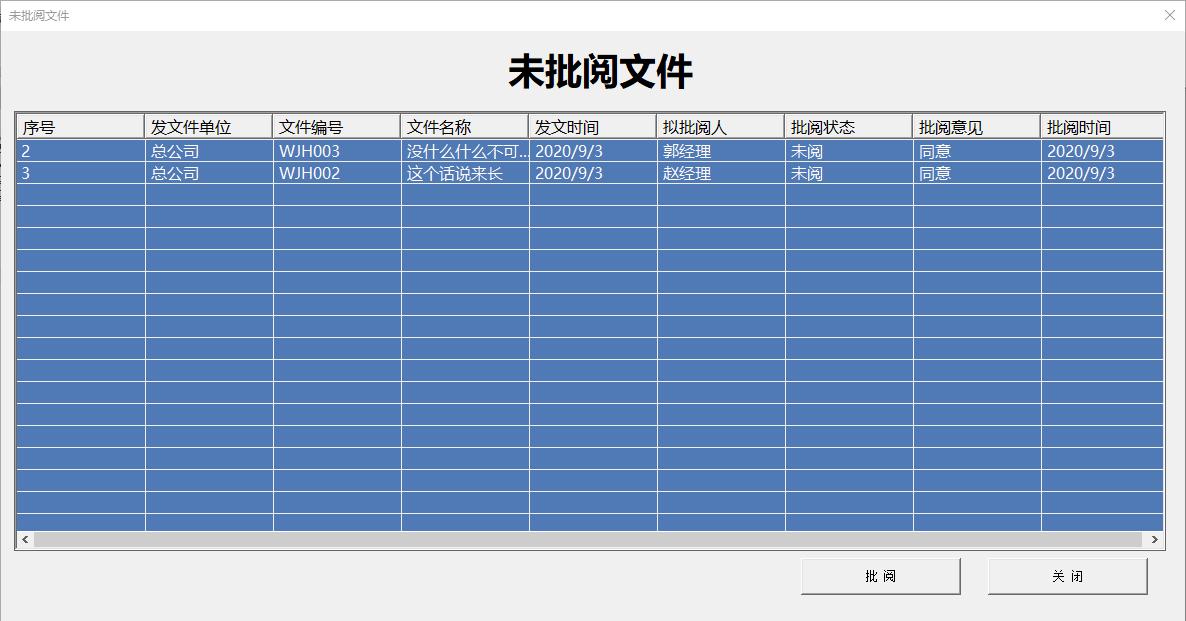Close the 未批阅文件 dialog via the X
The image size is (1186, 621).
[1169, 15]
